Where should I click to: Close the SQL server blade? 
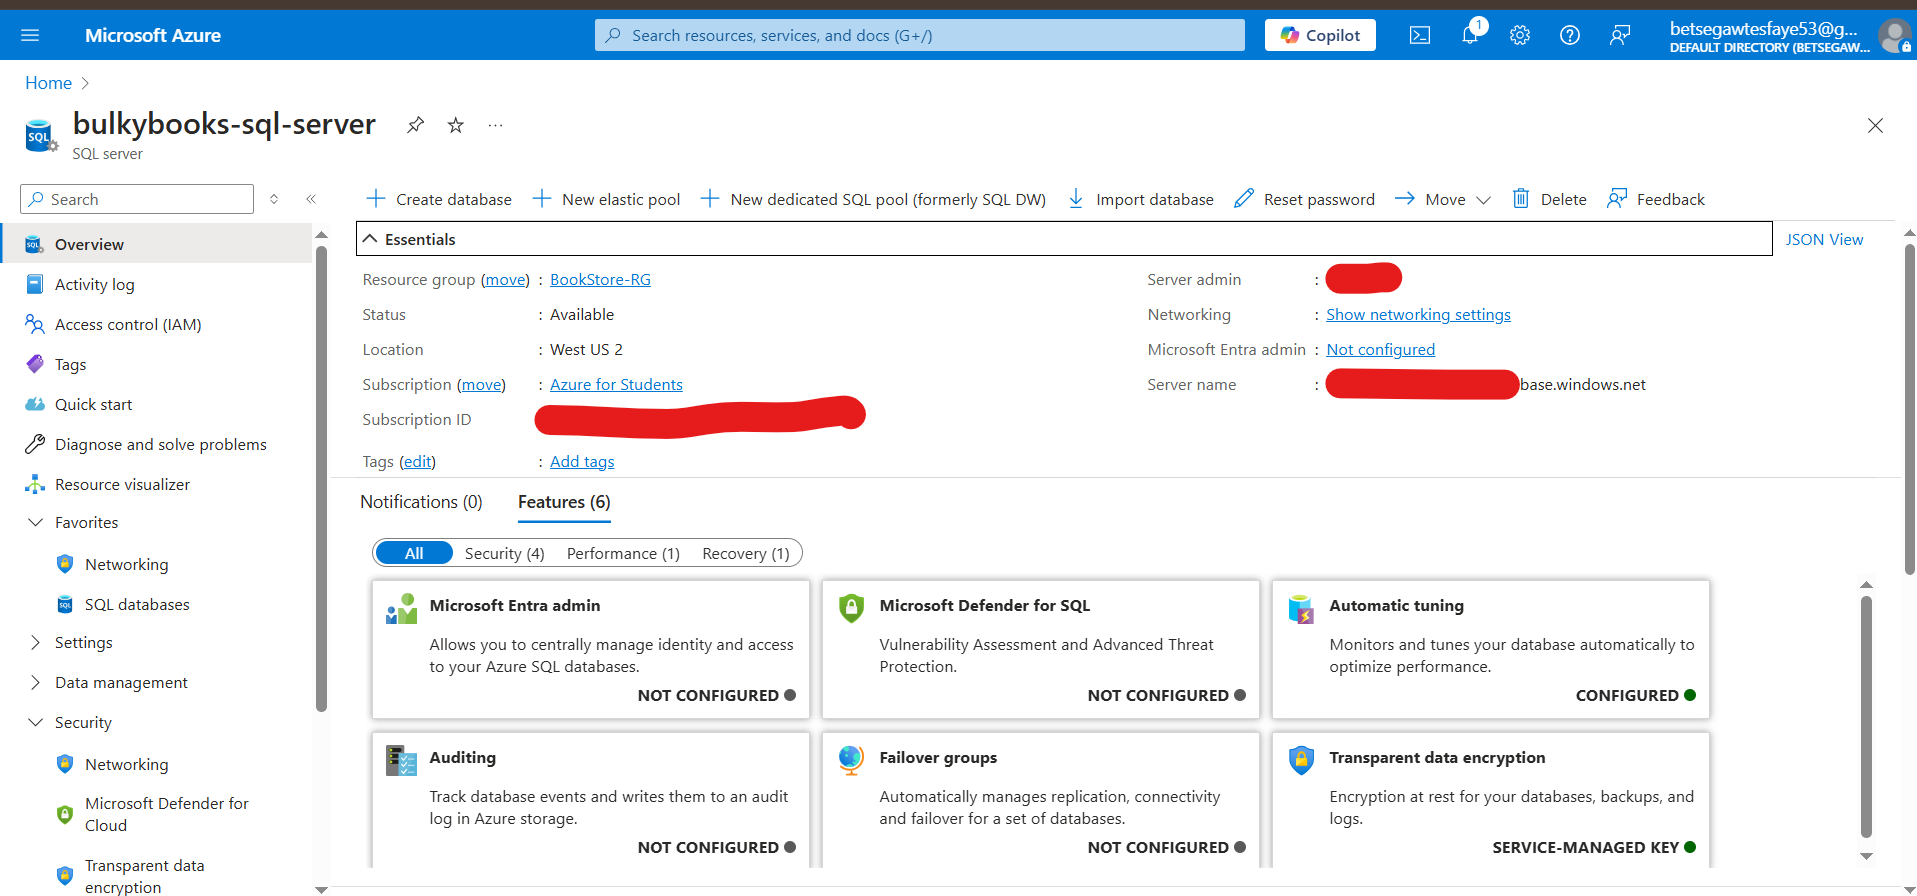coord(1875,125)
